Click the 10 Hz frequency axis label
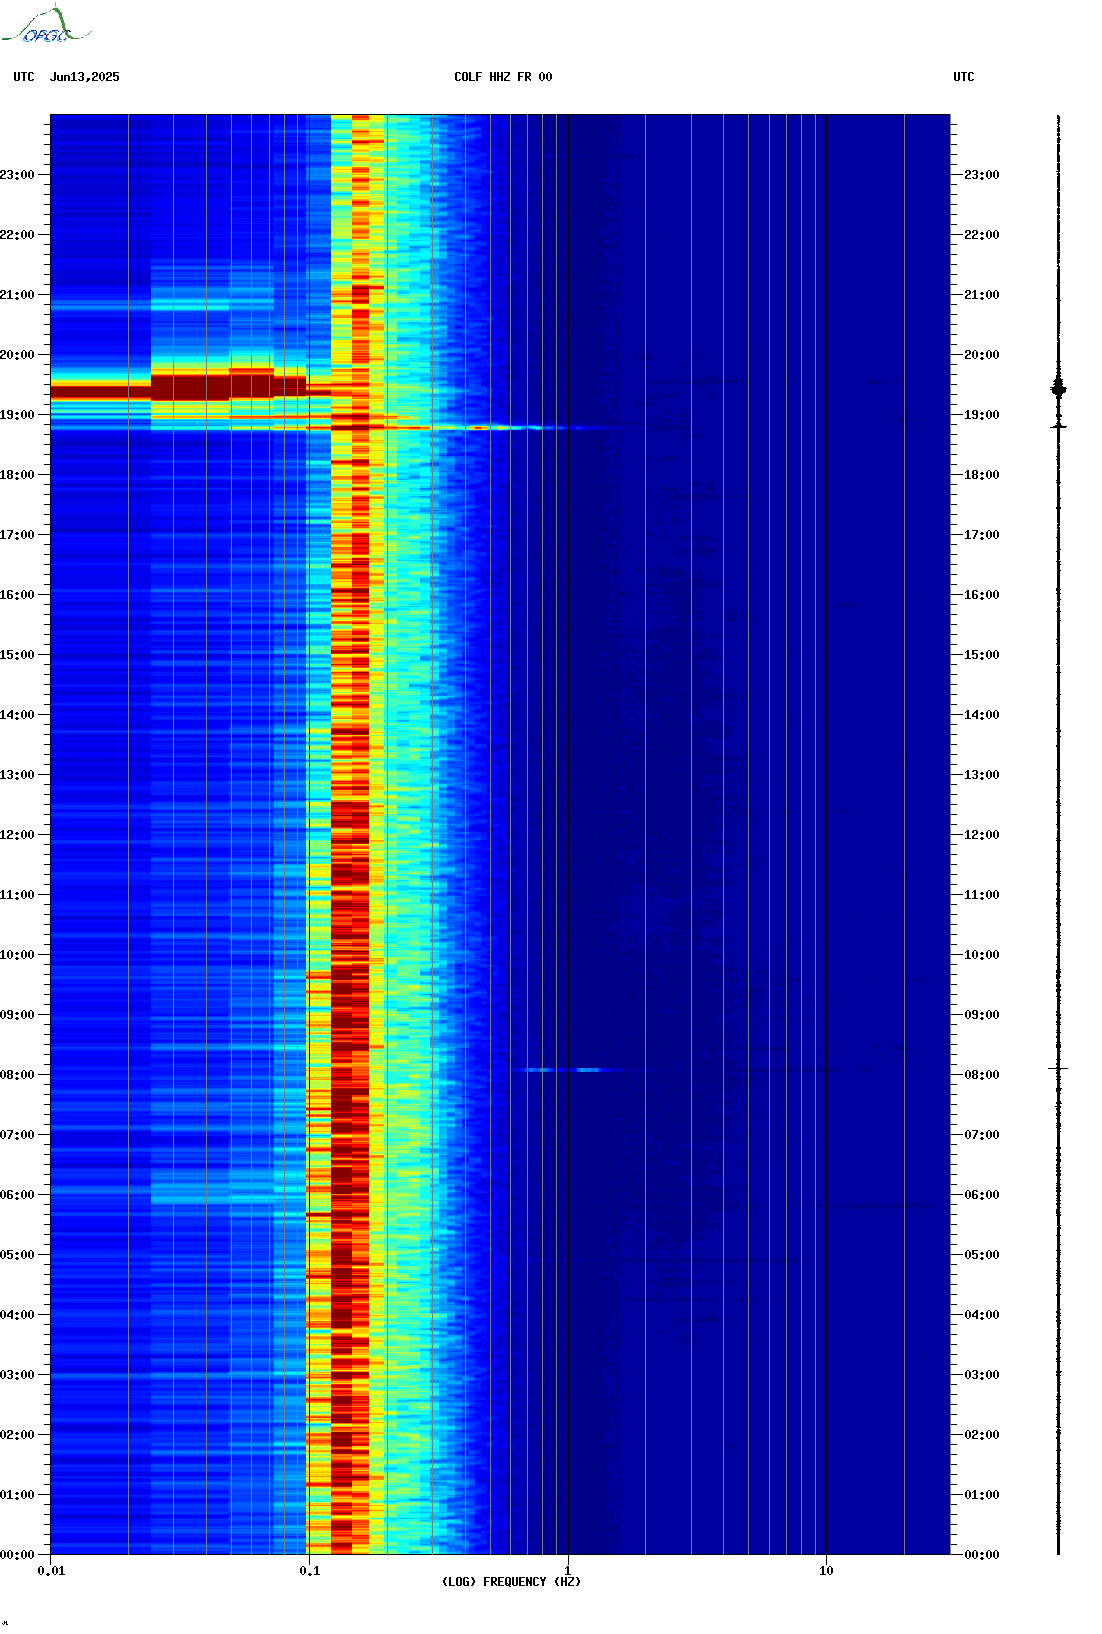The image size is (1102, 1634). pyautogui.click(x=826, y=1571)
